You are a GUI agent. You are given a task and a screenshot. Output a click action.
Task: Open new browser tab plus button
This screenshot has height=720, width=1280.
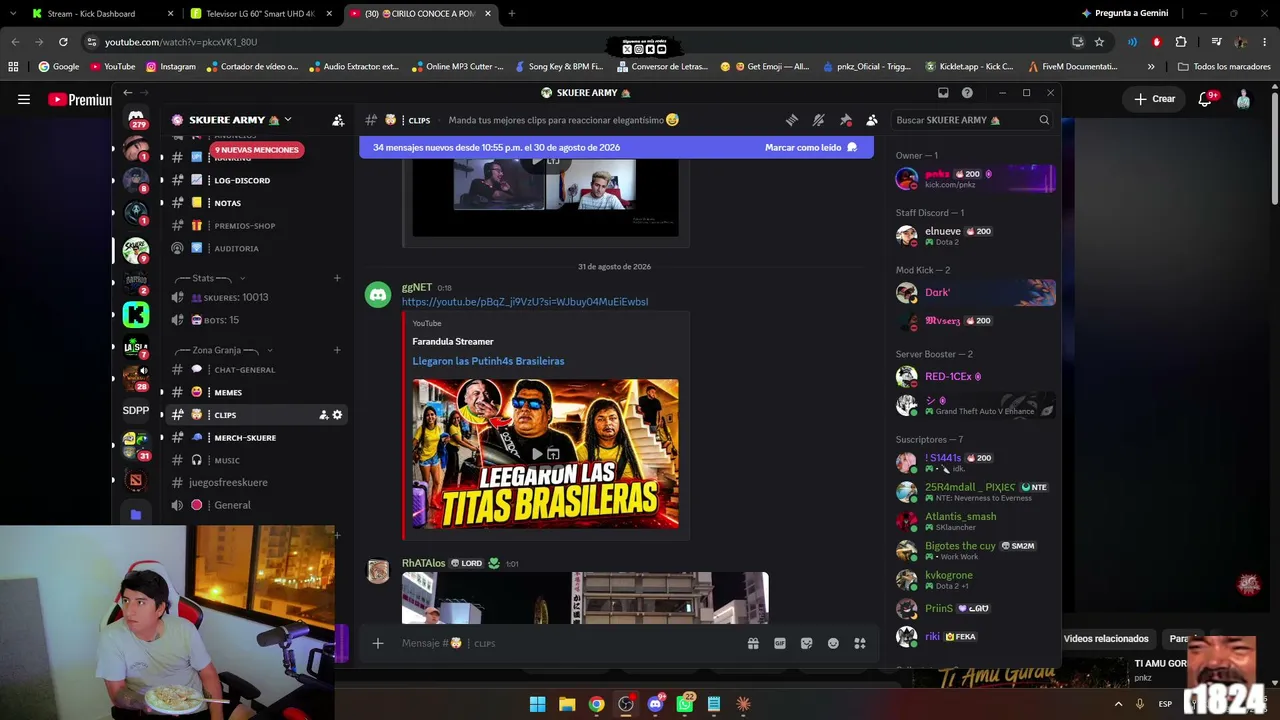click(x=511, y=14)
